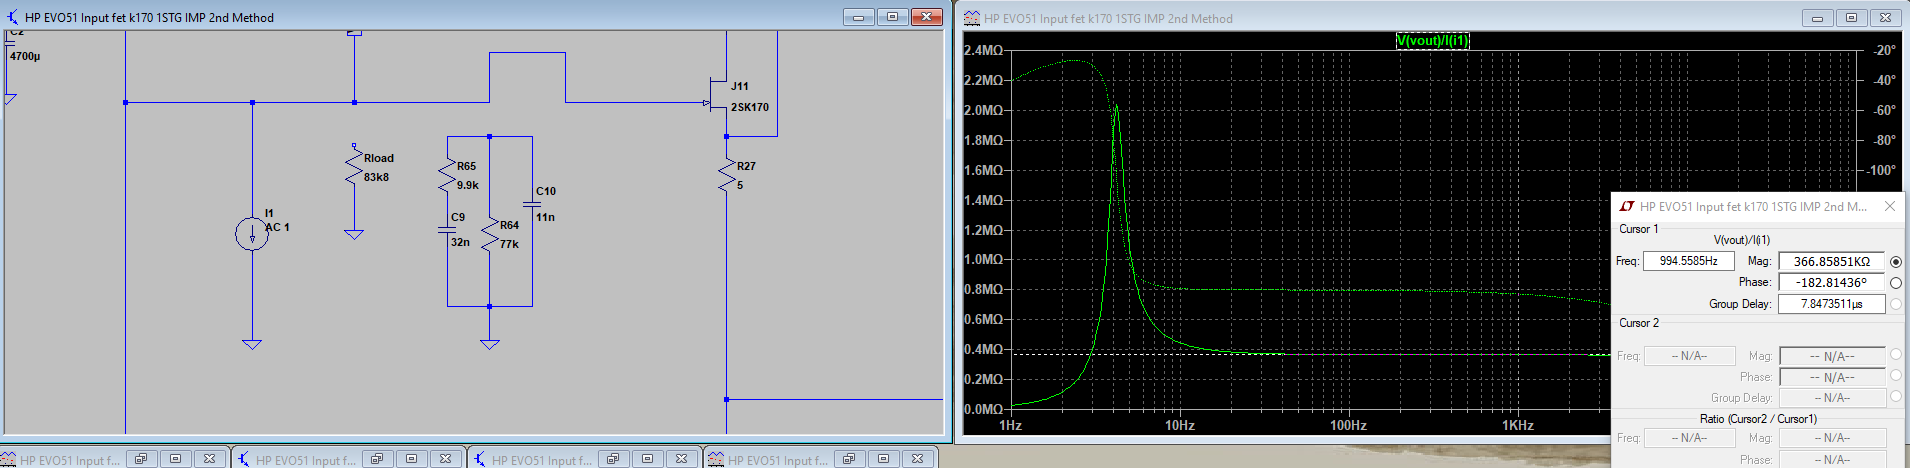Click ground symbol below Rload

coord(354,234)
